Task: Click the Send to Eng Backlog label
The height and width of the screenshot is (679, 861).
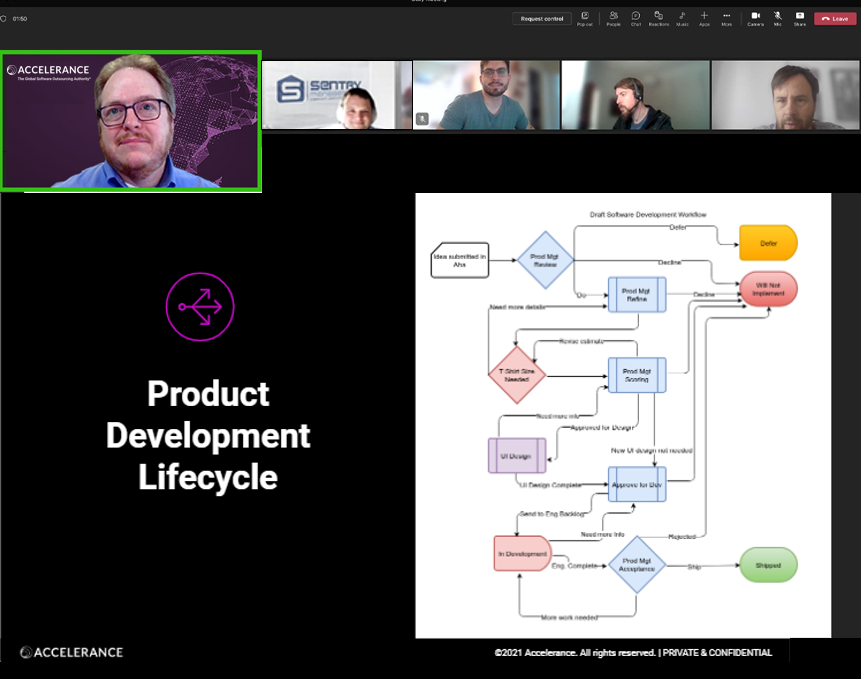Action: pos(552,514)
